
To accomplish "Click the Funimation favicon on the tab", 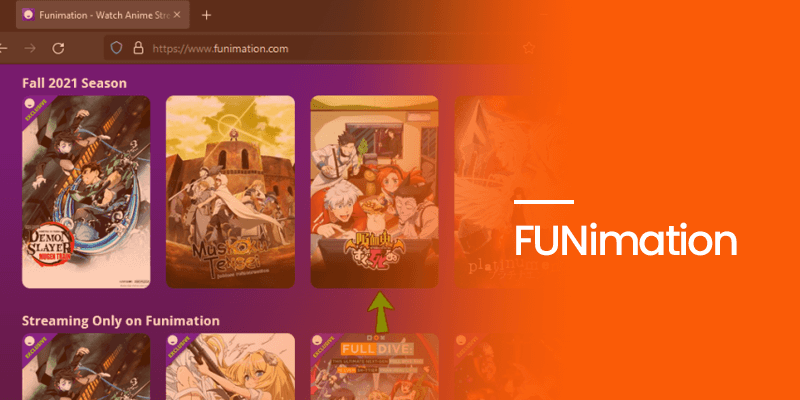I will (29, 15).
